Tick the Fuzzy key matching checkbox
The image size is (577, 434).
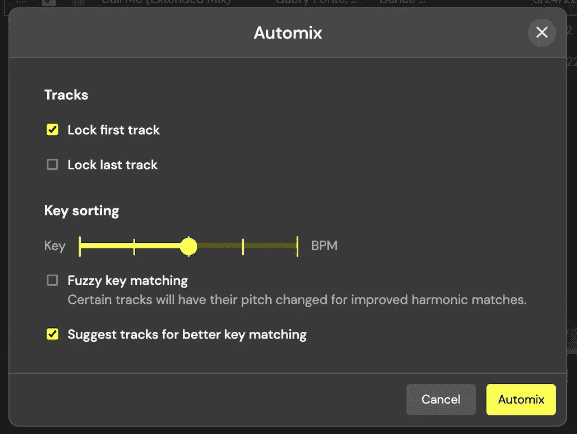(52, 280)
